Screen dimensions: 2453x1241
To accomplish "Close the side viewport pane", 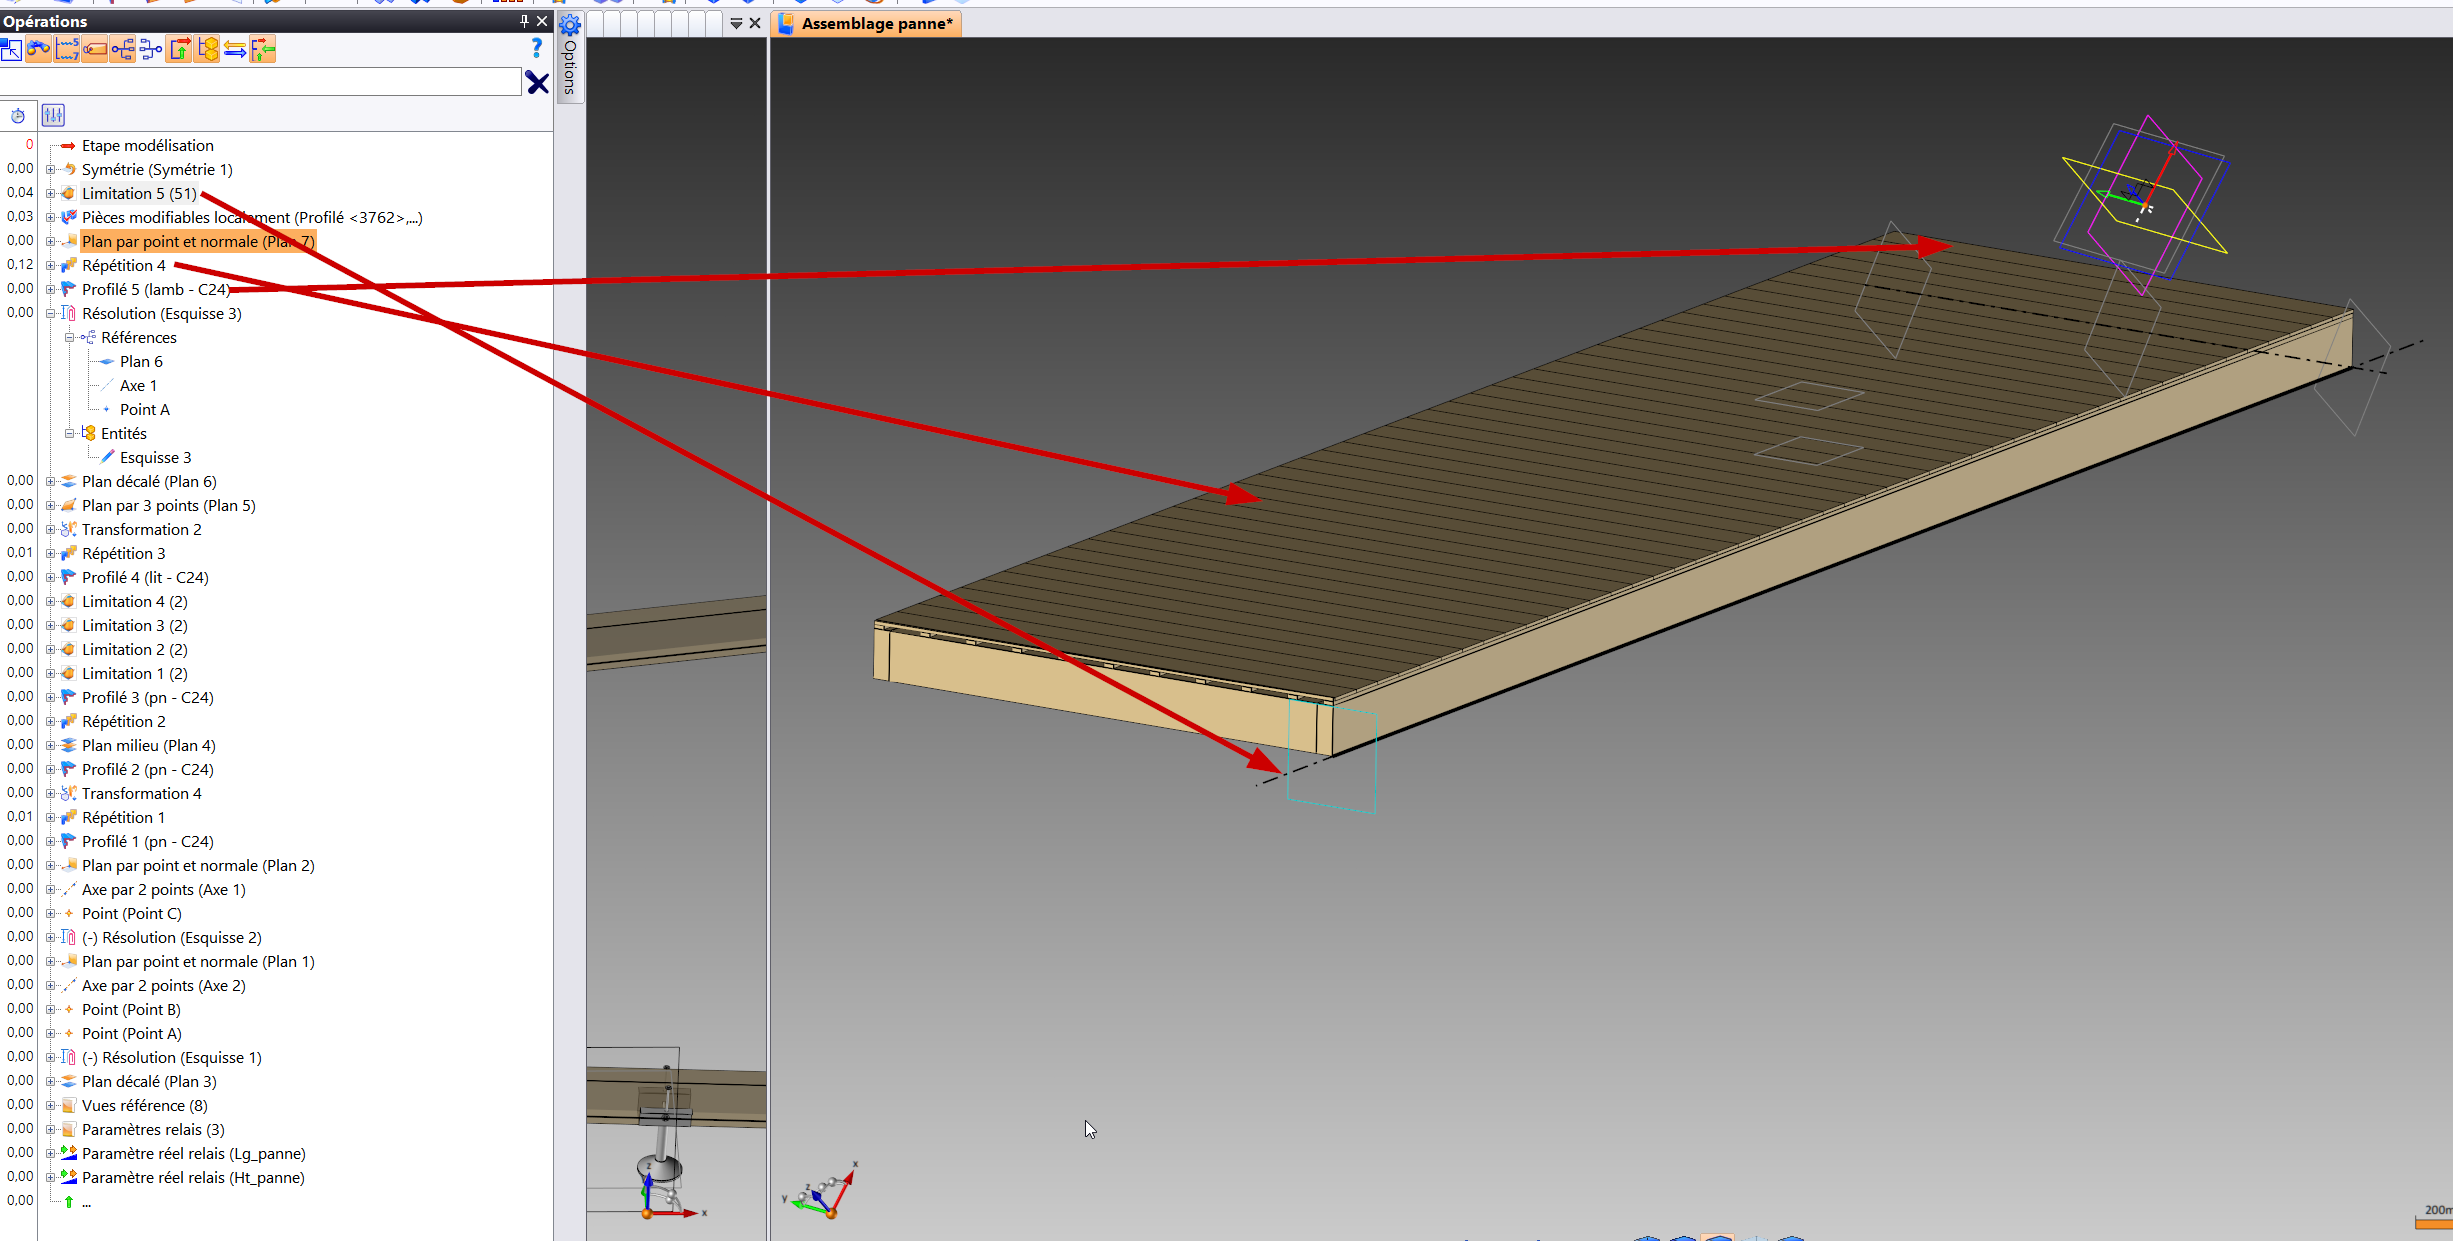I will (x=755, y=23).
